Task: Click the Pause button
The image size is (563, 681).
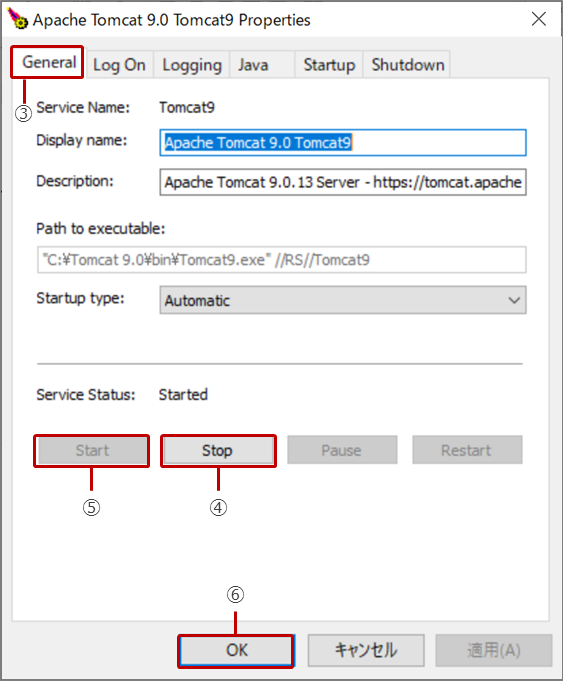Action: (342, 450)
